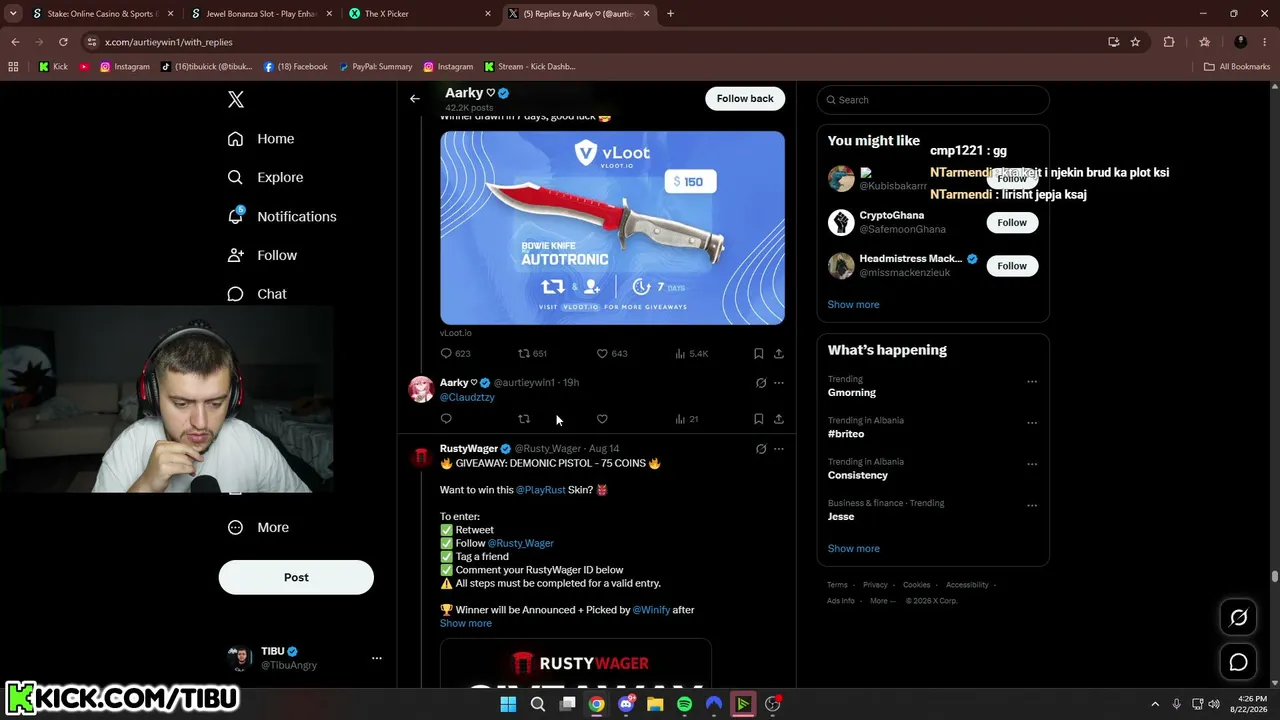This screenshot has width=1280, height=720.
Task: Reply to Aarky's @Claudztzy post
Action: [x=446, y=419]
